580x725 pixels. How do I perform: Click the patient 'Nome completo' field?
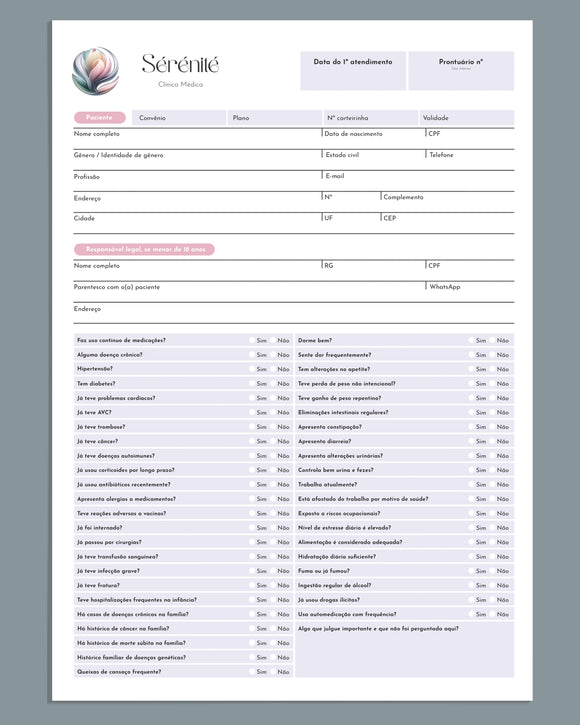coord(197,139)
